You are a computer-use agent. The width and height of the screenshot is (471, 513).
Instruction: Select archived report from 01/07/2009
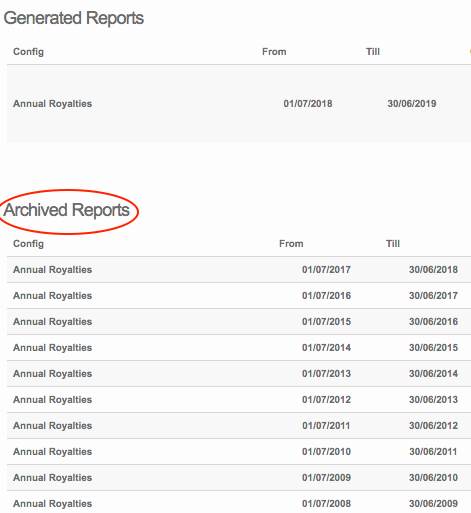239,478
